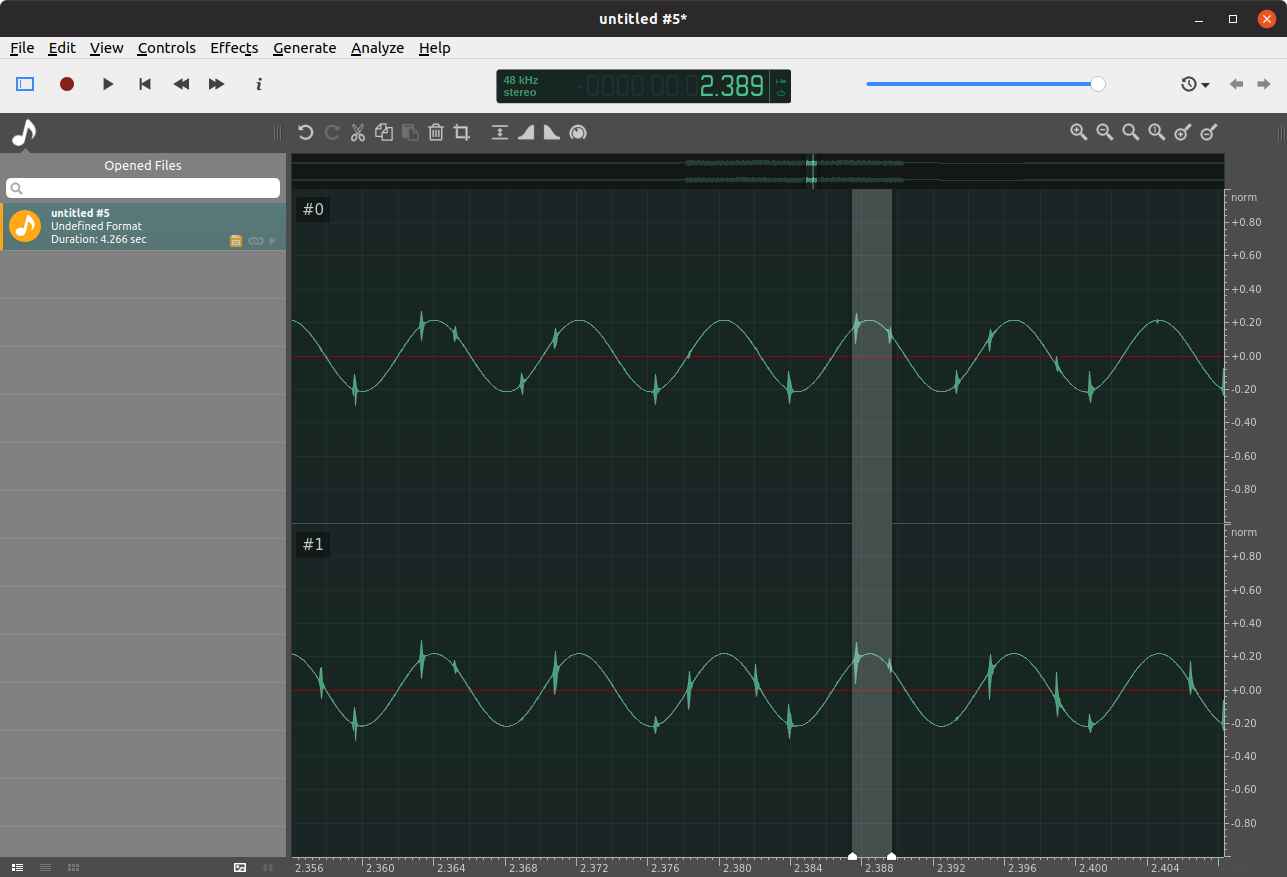Click the fade-out effect icon
The image size is (1287, 877).
pos(551,132)
